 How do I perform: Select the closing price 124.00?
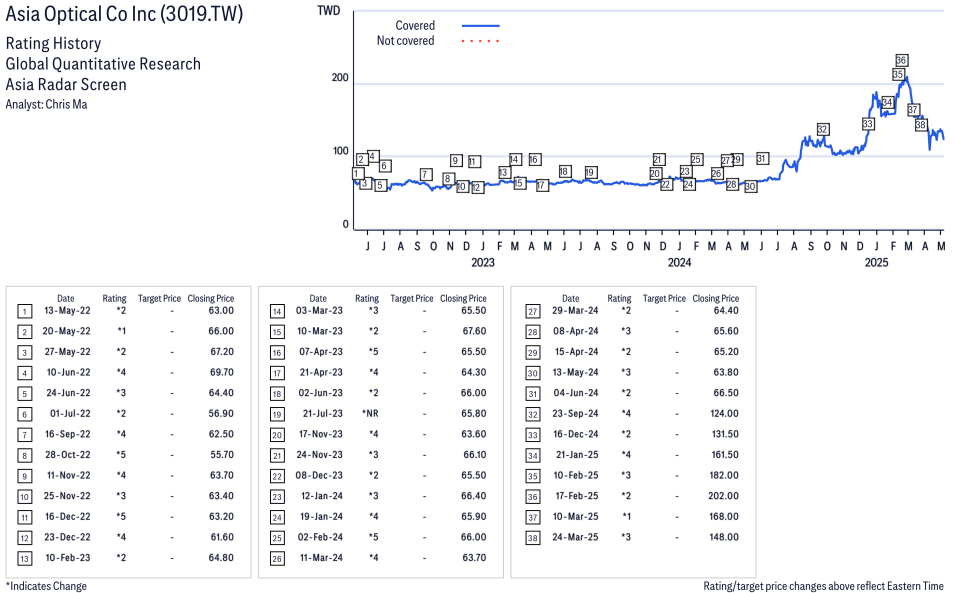click(724, 413)
